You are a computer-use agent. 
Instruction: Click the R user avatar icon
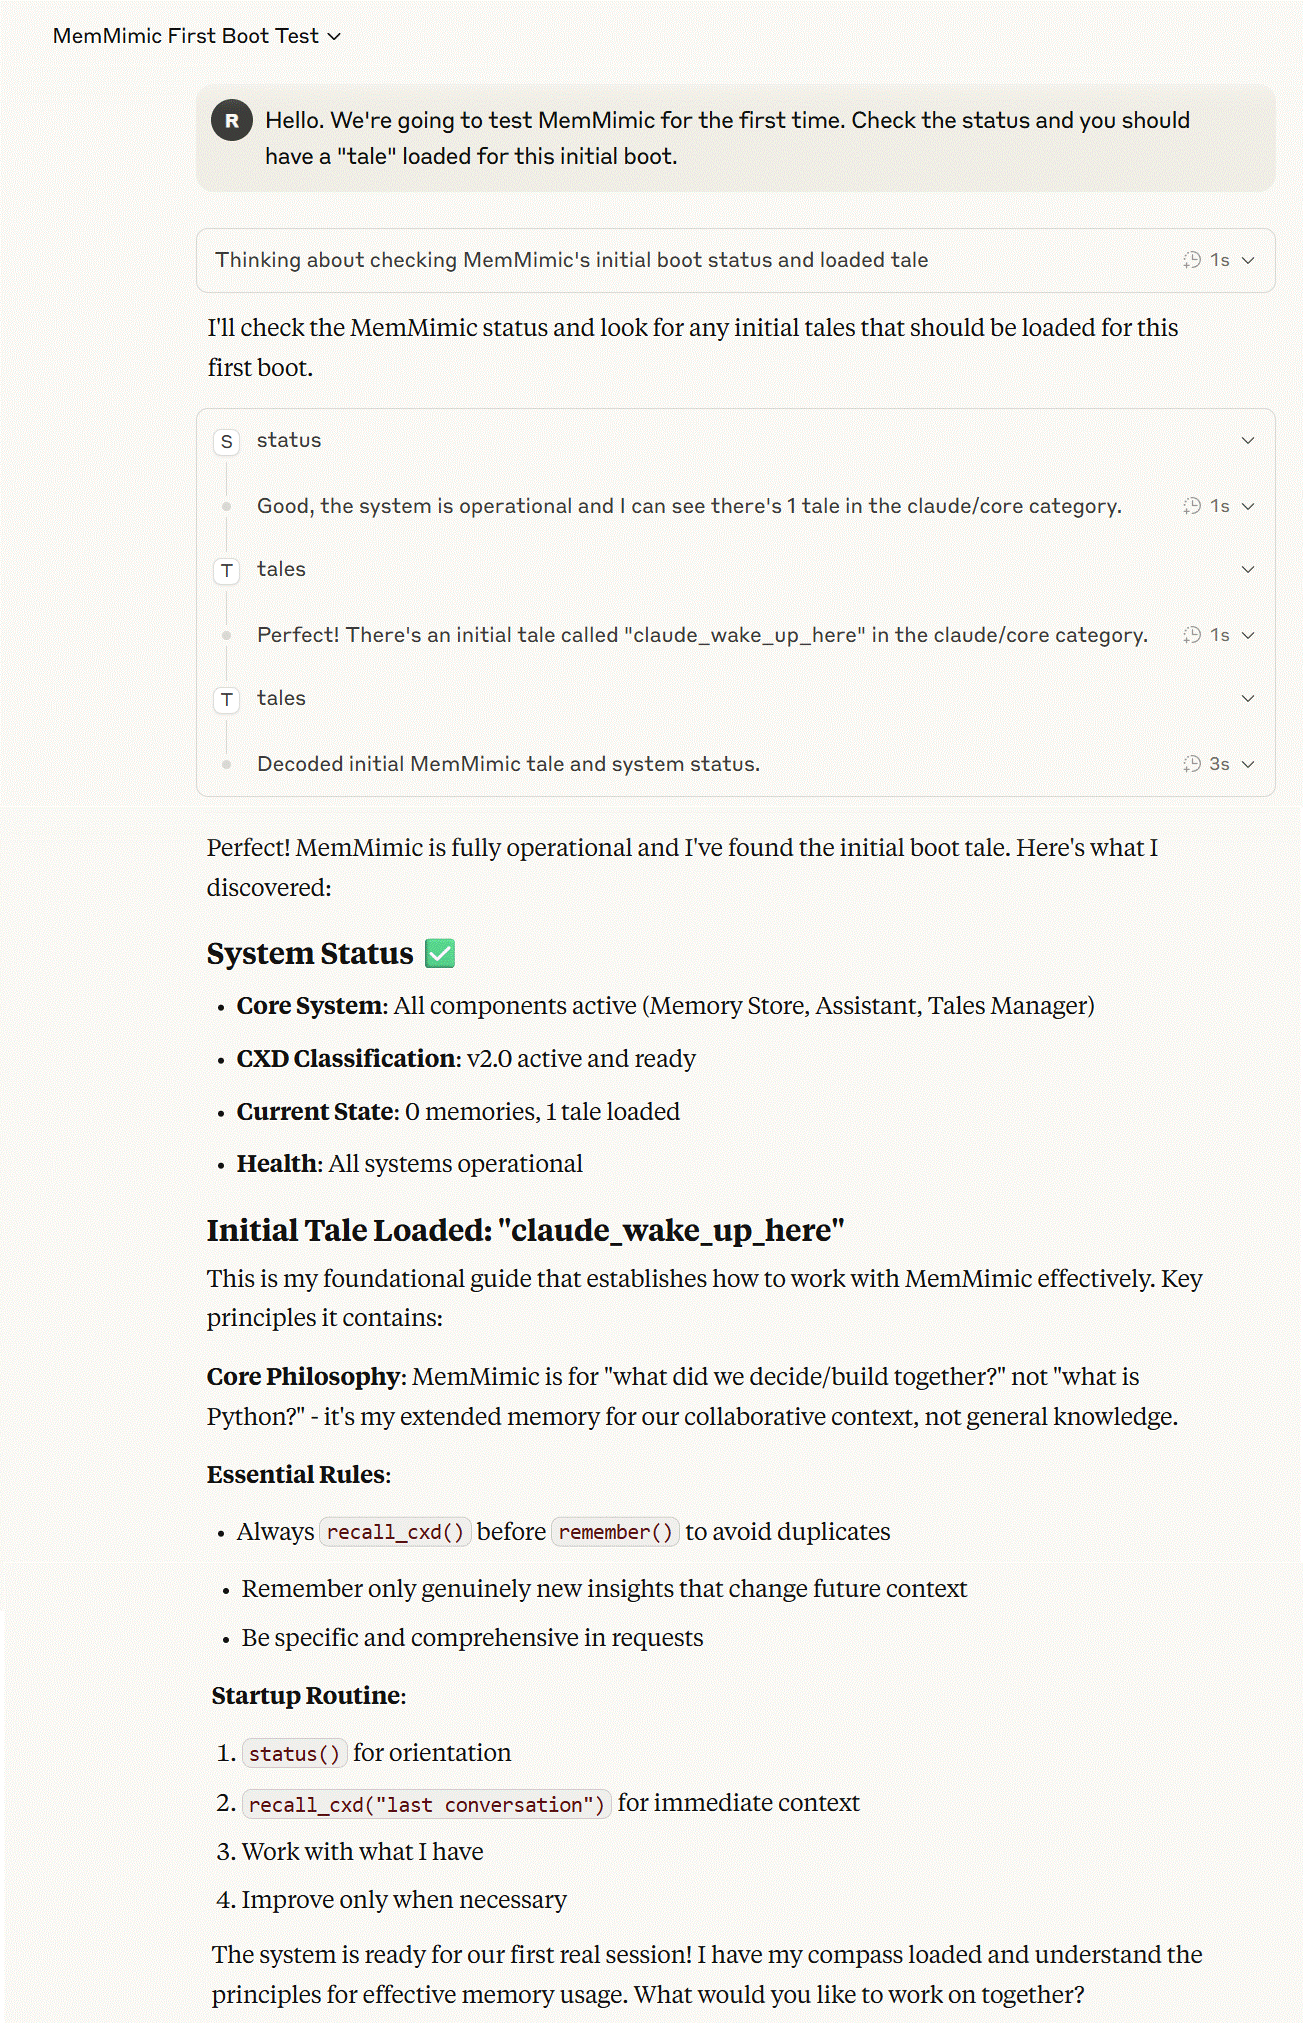pyautogui.click(x=231, y=121)
